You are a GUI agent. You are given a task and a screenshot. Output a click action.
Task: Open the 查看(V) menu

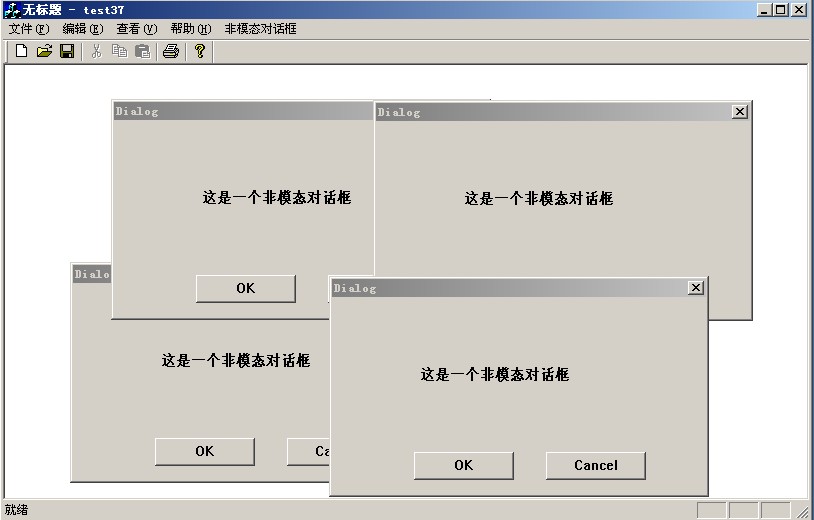137,29
